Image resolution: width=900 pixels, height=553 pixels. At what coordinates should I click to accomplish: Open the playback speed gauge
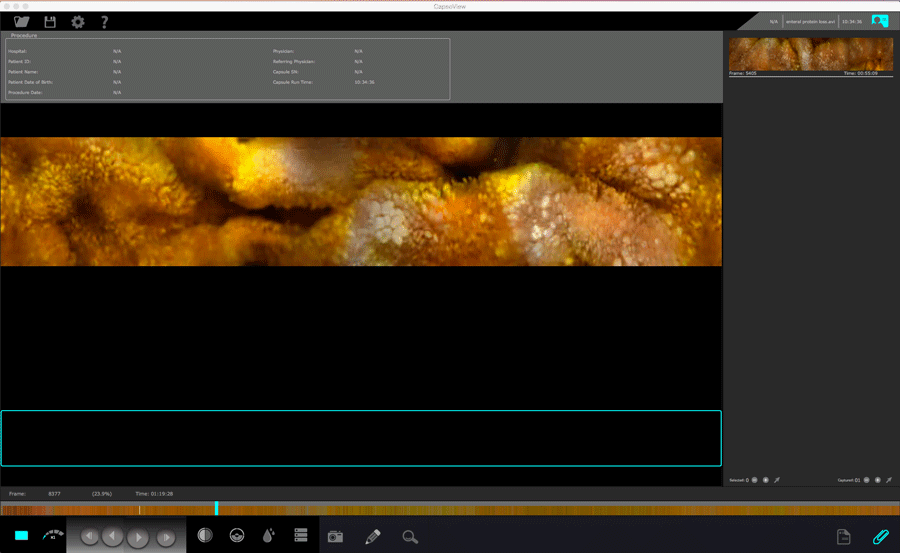[x=52, y=536]
